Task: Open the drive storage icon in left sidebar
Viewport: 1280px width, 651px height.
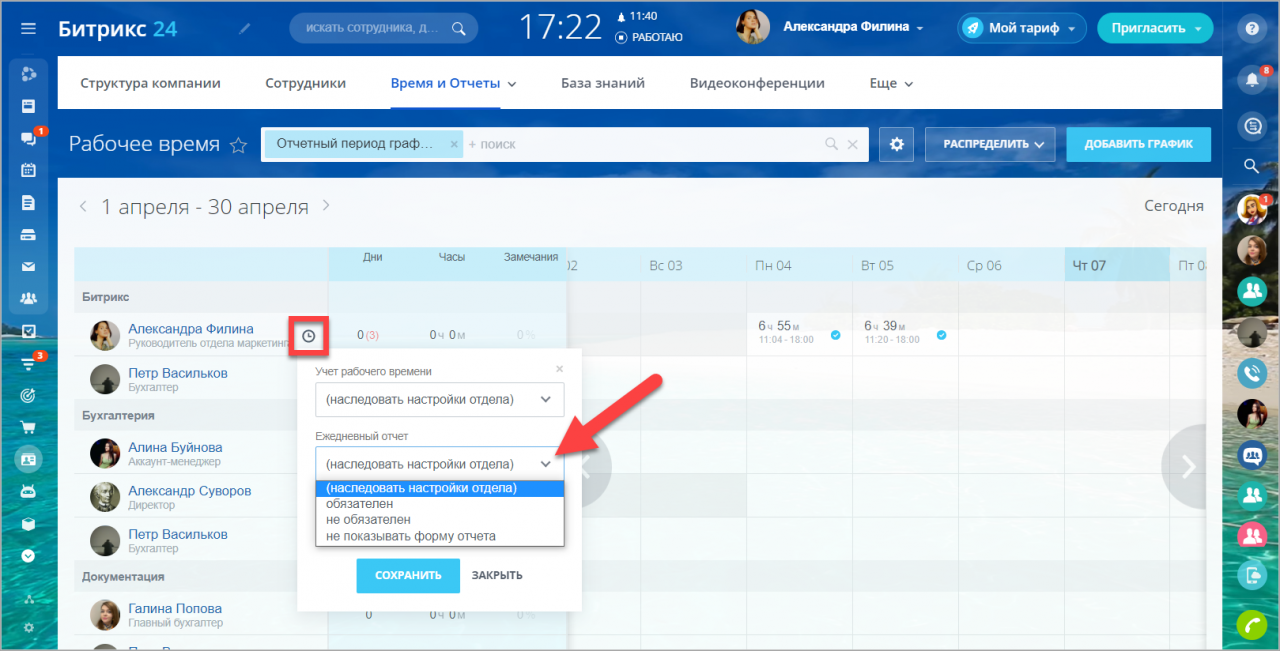Action: pos(28,236)
